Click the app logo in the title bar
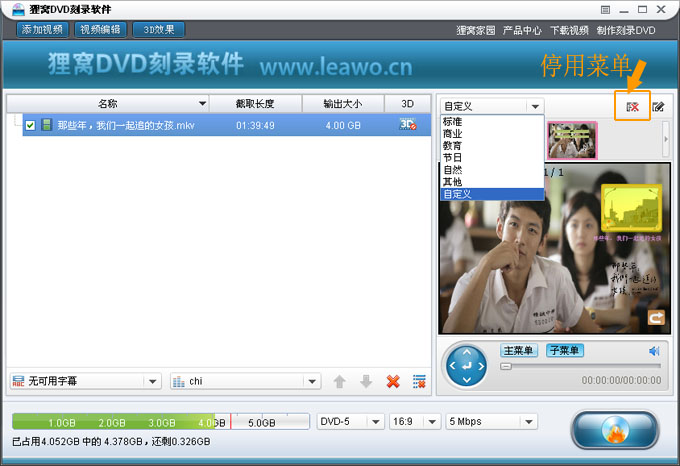 tap(18, 9)
